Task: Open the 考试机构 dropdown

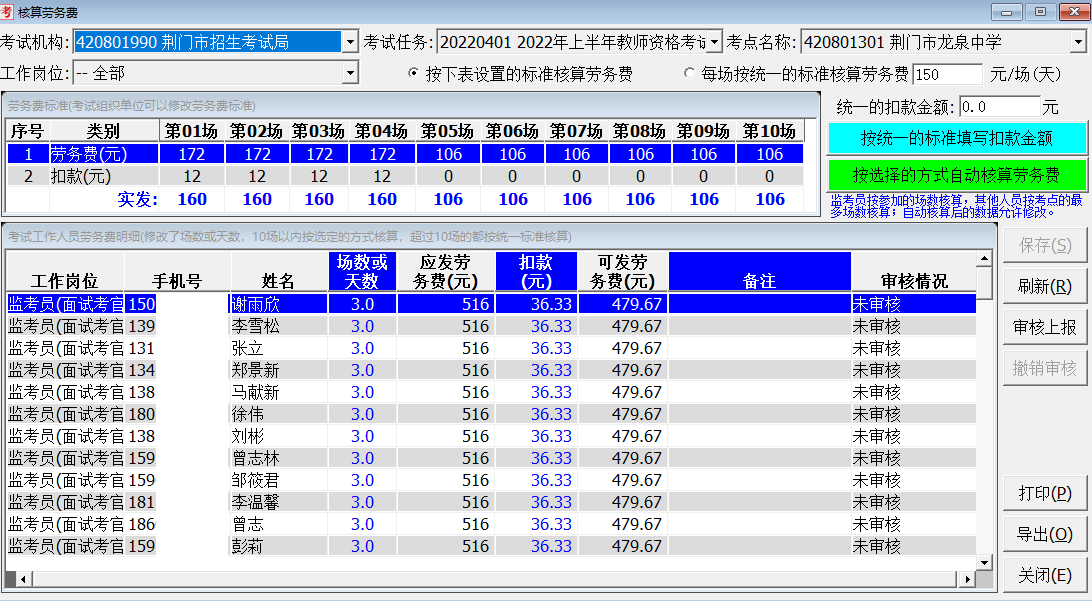Action: pyautogui.click(x=350, y=42)
